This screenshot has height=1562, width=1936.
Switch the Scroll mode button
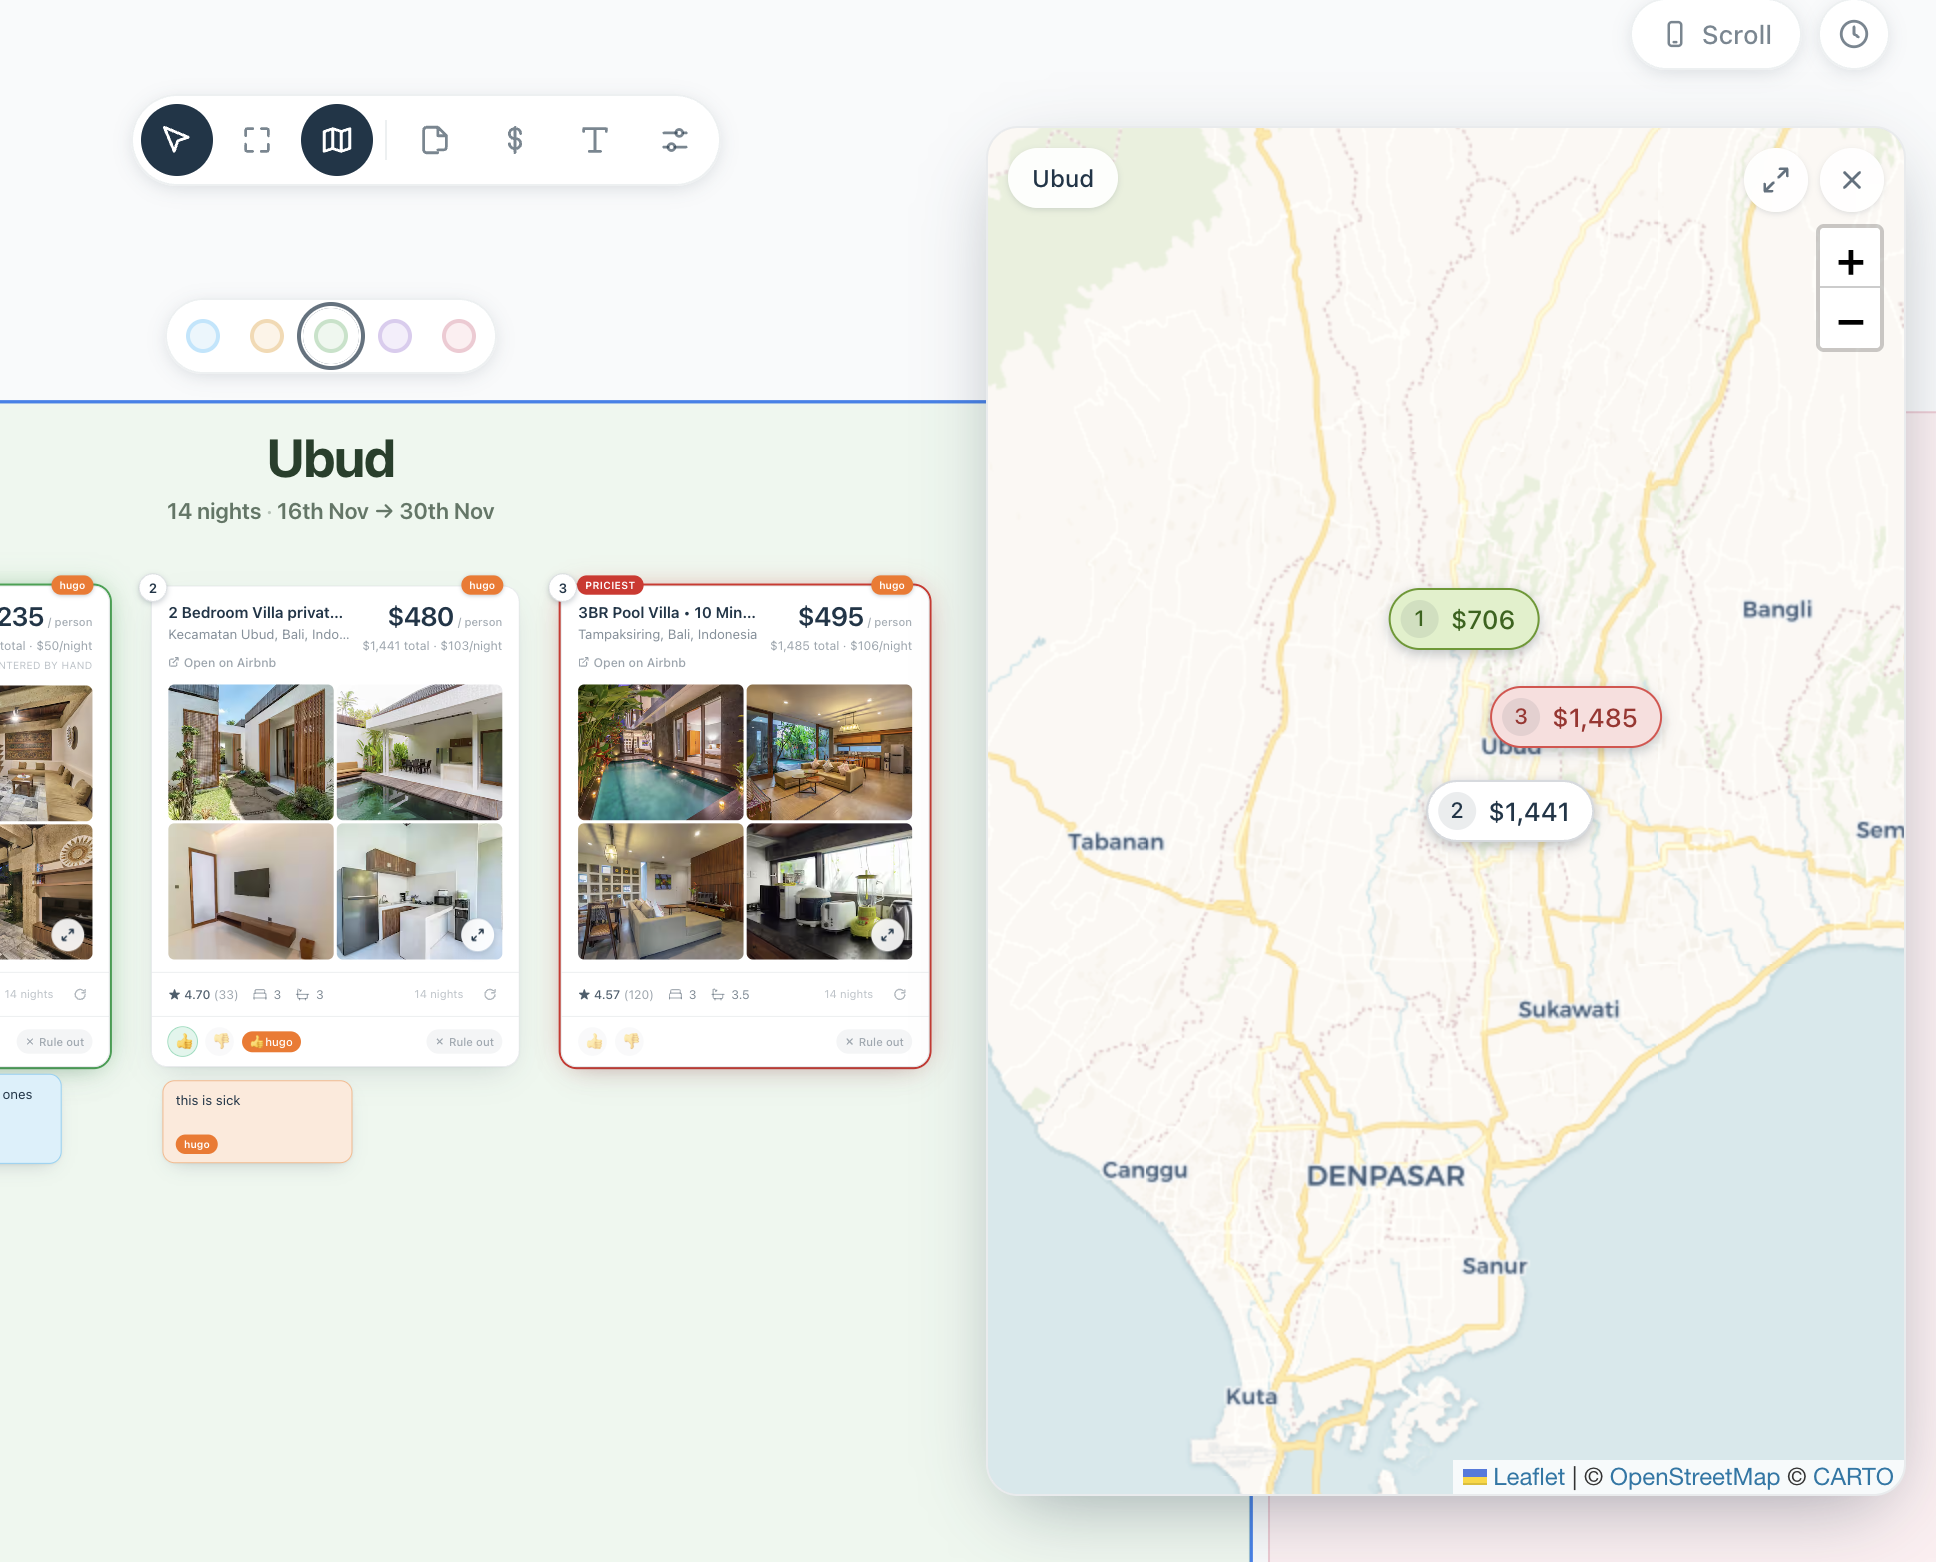pyautogui.click(x=1716, y=35)
